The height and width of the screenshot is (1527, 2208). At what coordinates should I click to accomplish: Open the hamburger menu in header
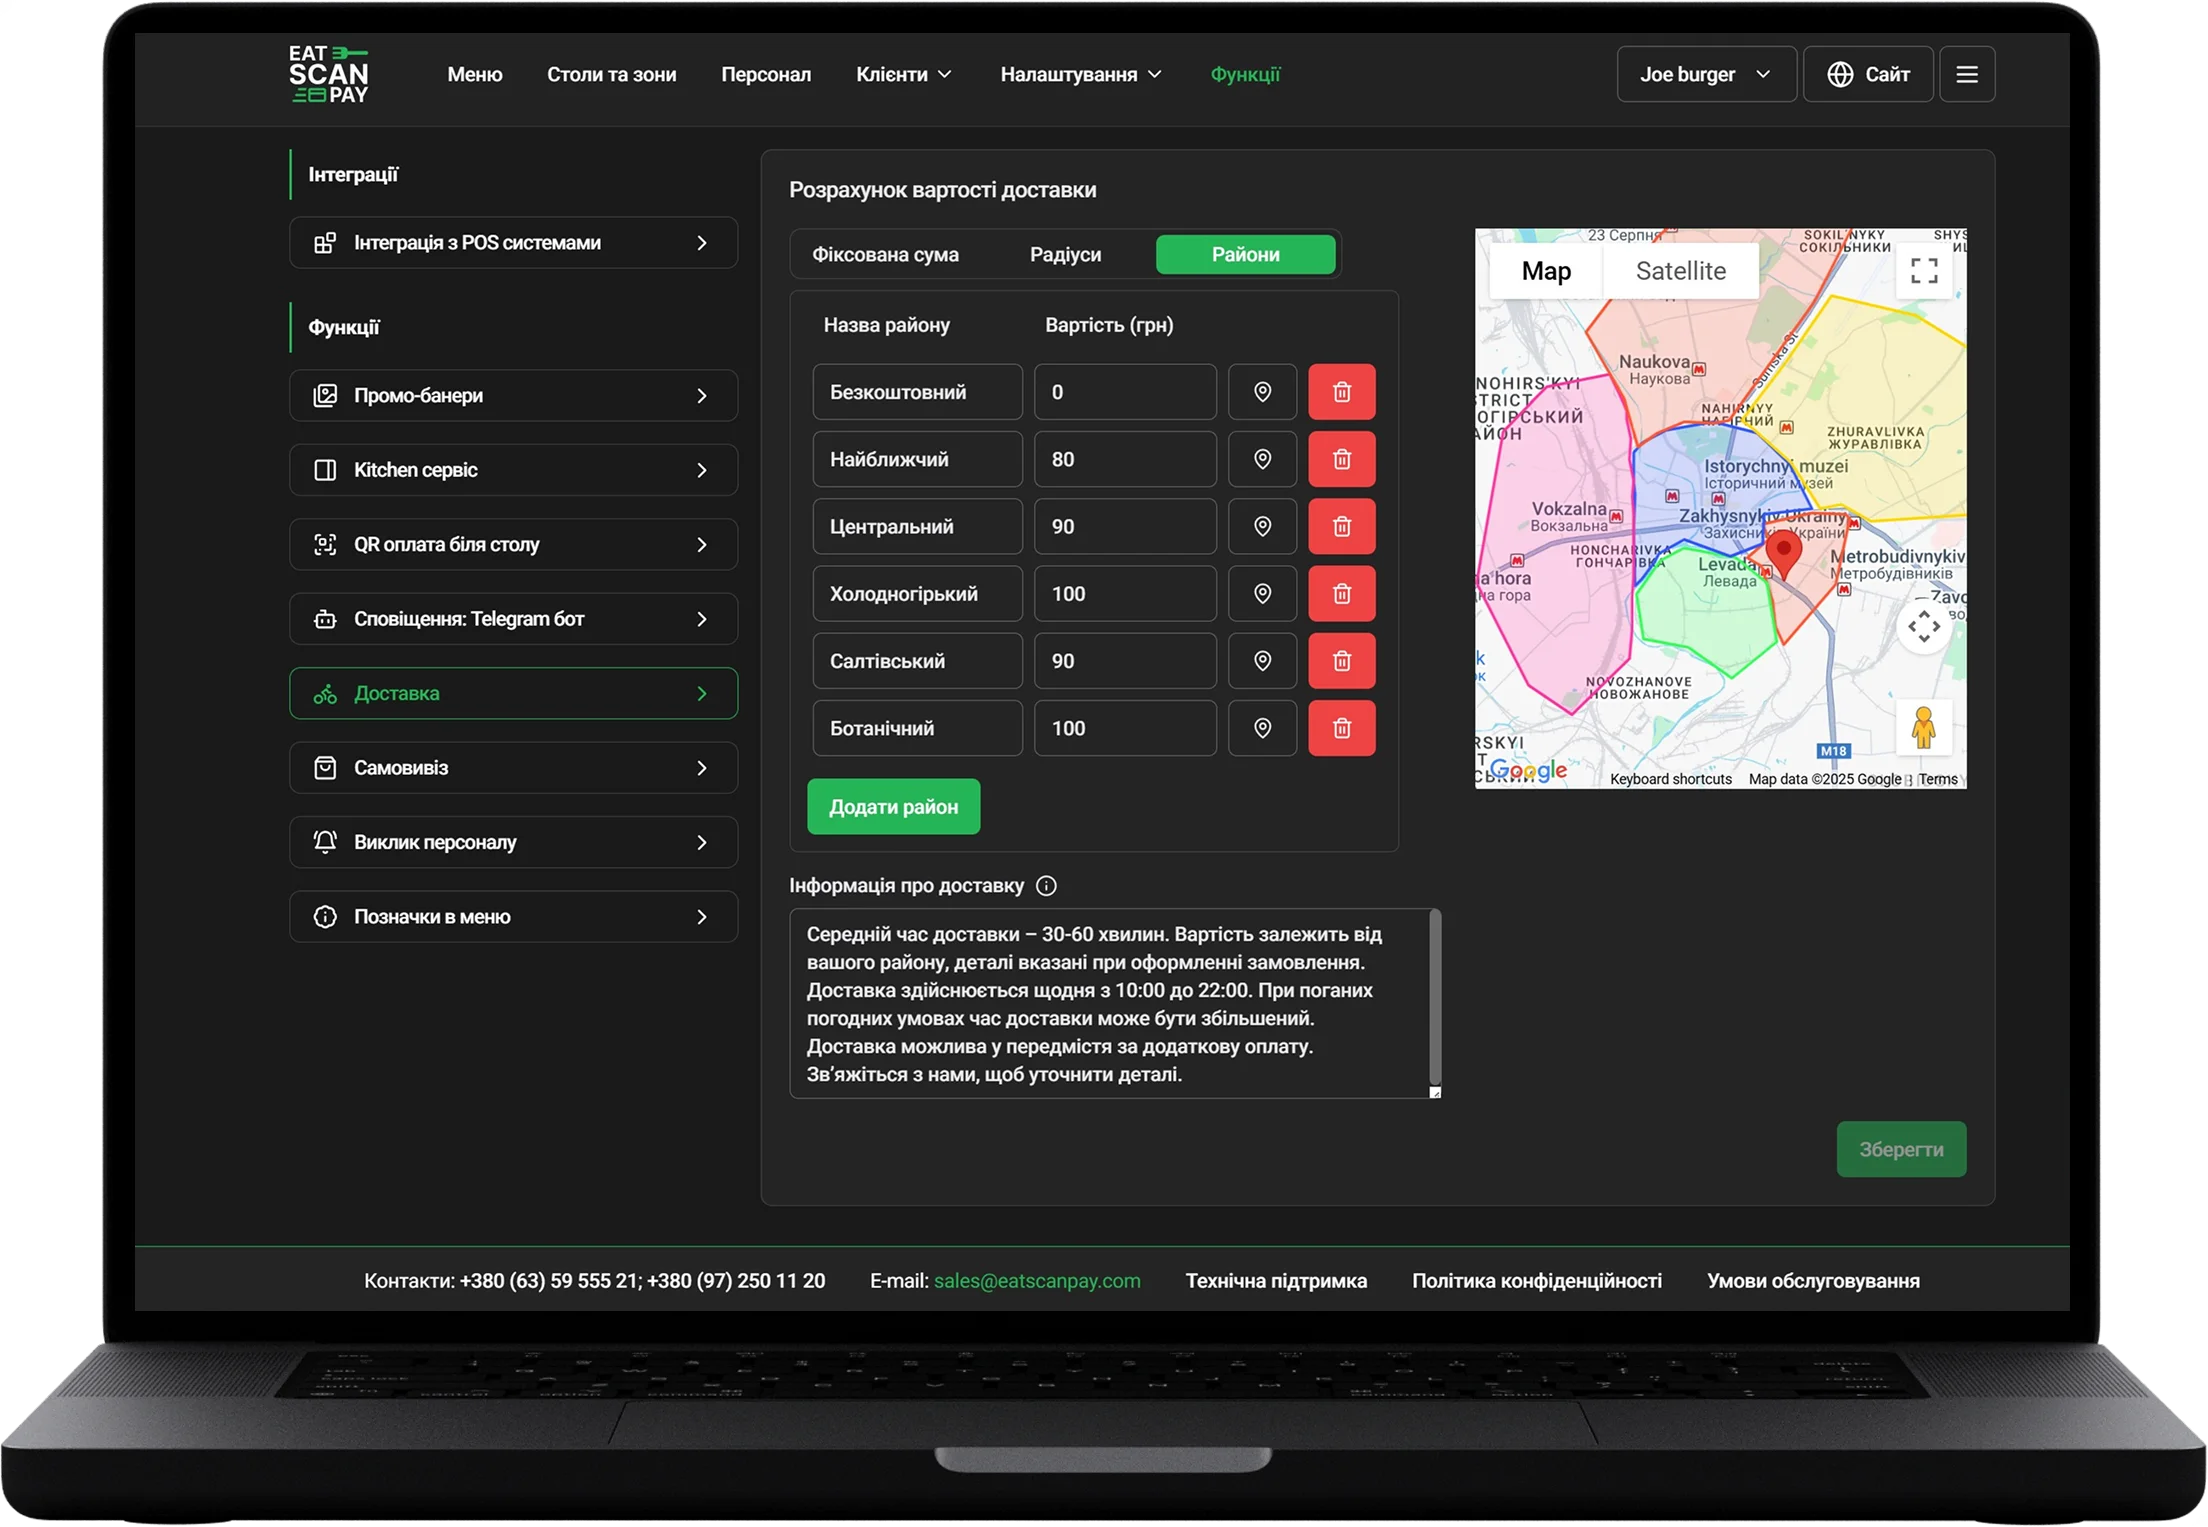[1966, 74]
